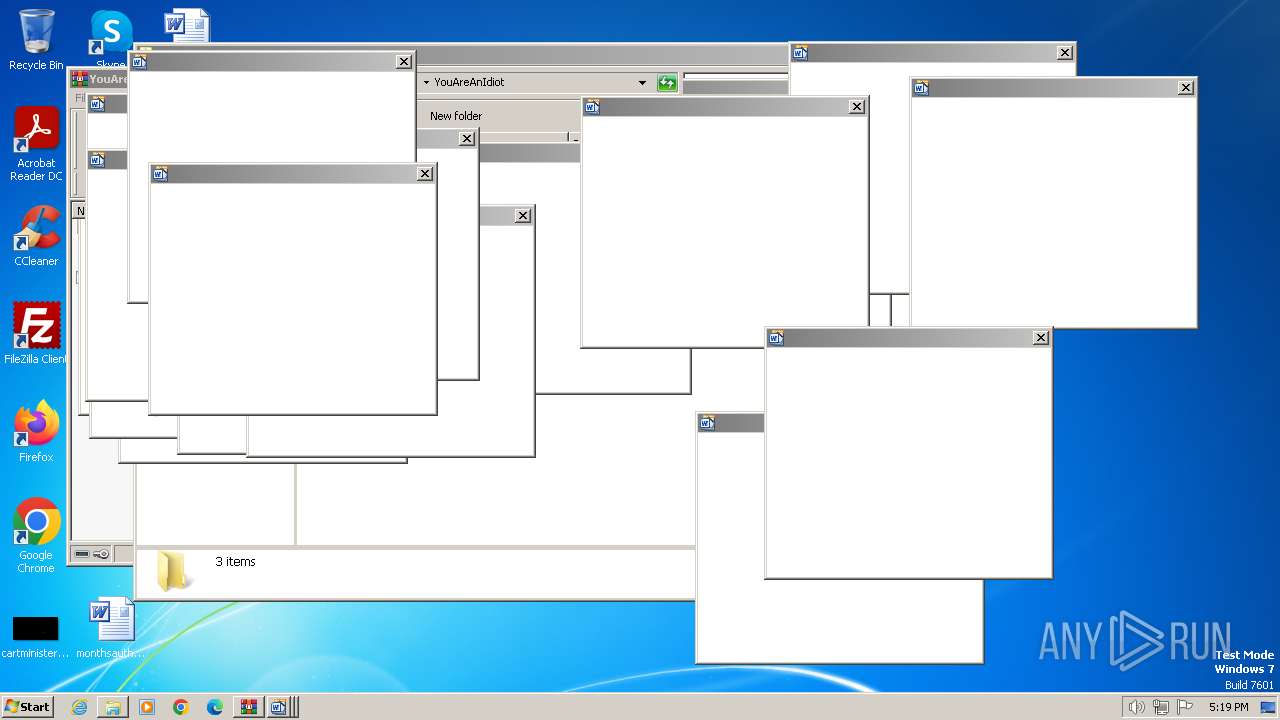This screenshot has height=720, width=1280.
Task: Select the black cartminister desktop file
Action: coord(35,636)
